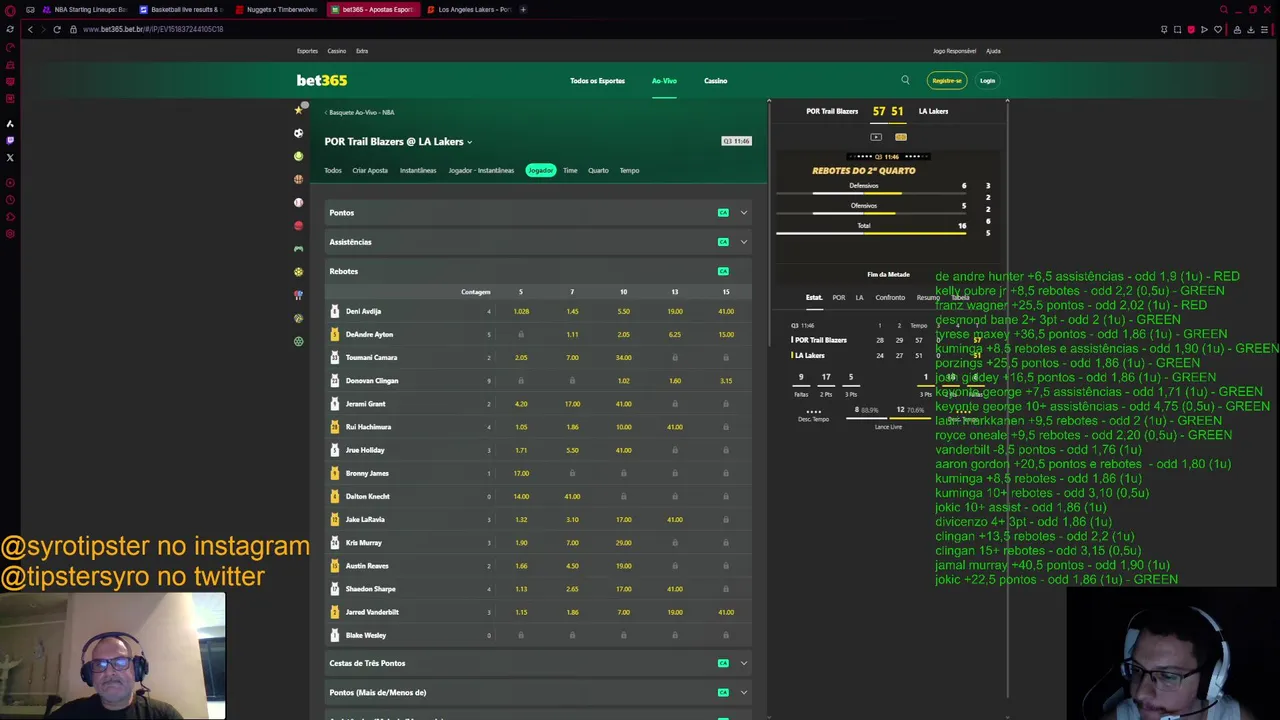Open X (Twitter) icon in browser sidebar
The height and width of the screenshot is (720, 1280).
pos(10,157)
